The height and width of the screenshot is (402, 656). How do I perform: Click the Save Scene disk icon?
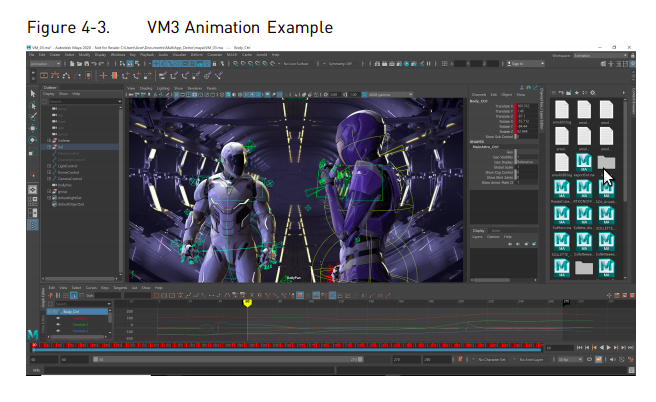[87, 64]
